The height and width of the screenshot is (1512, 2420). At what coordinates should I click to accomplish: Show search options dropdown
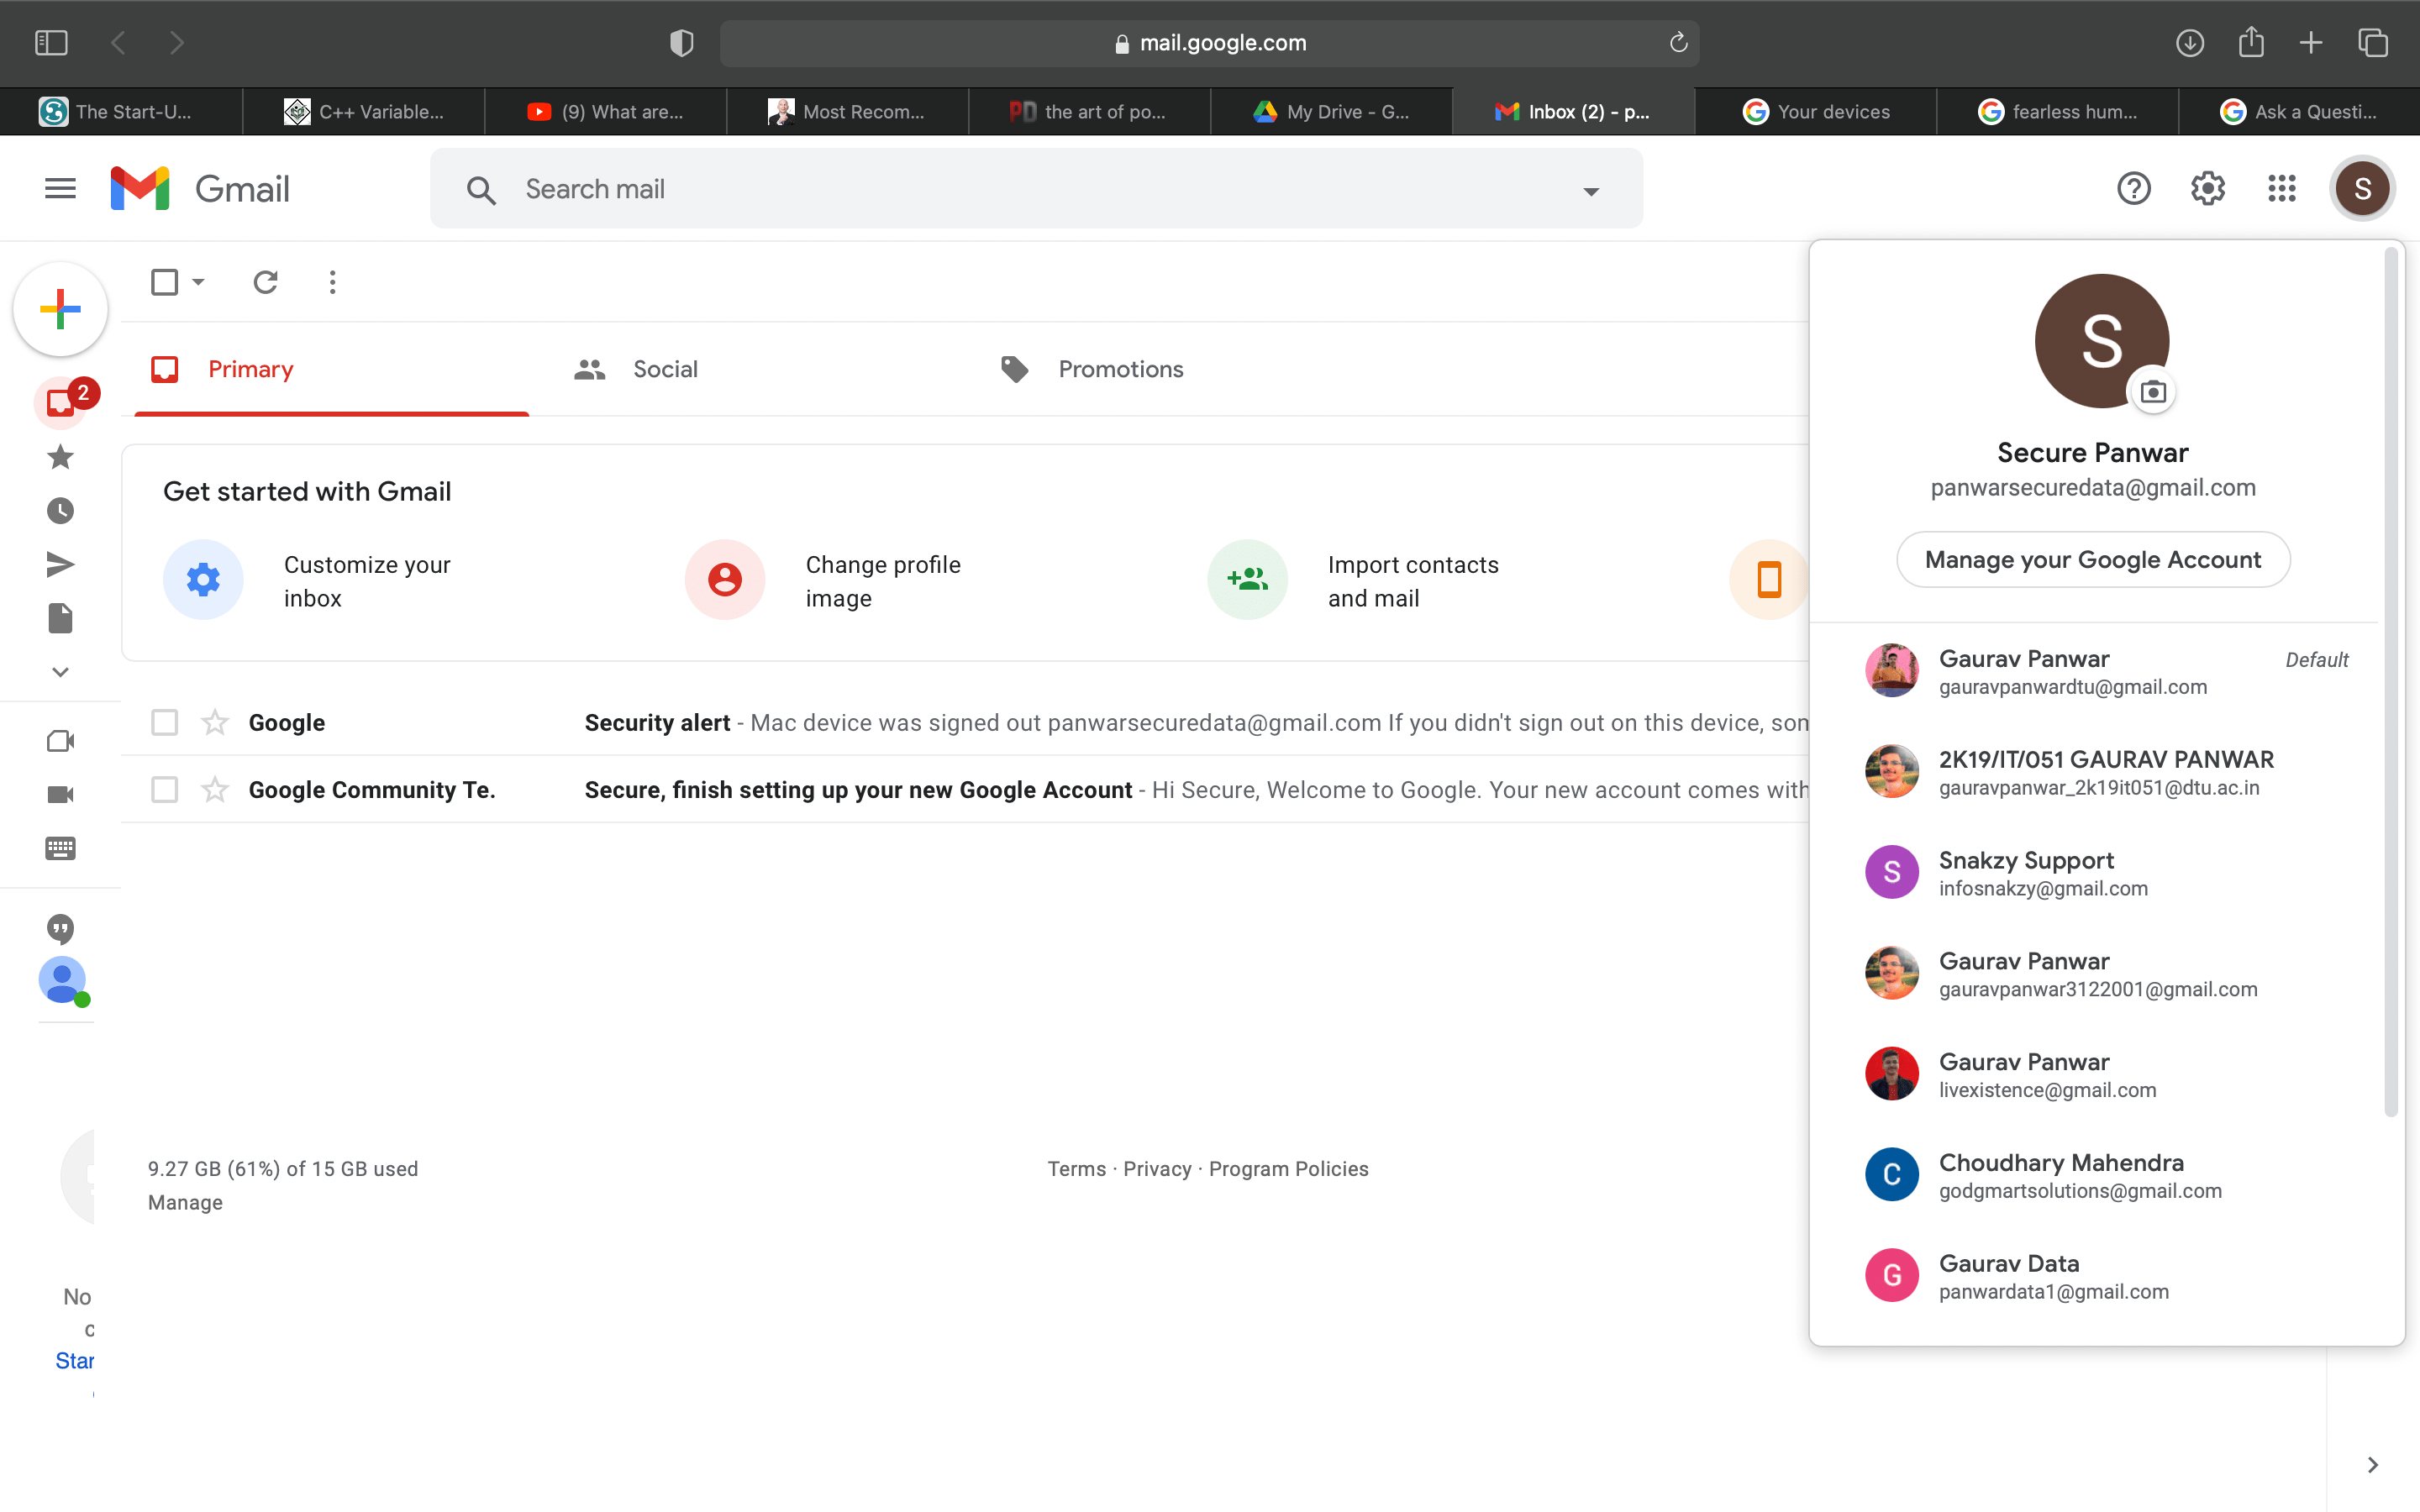coord(1591,191)
